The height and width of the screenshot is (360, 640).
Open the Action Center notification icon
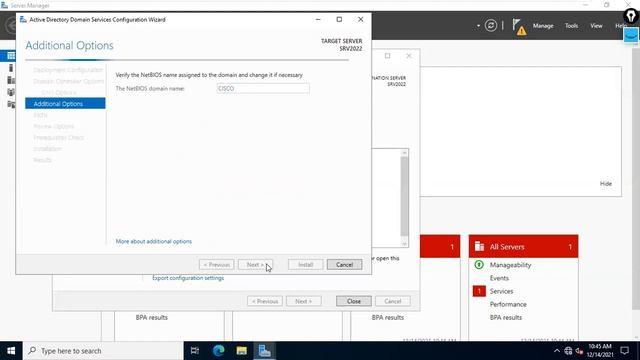(x=624, y=351)
